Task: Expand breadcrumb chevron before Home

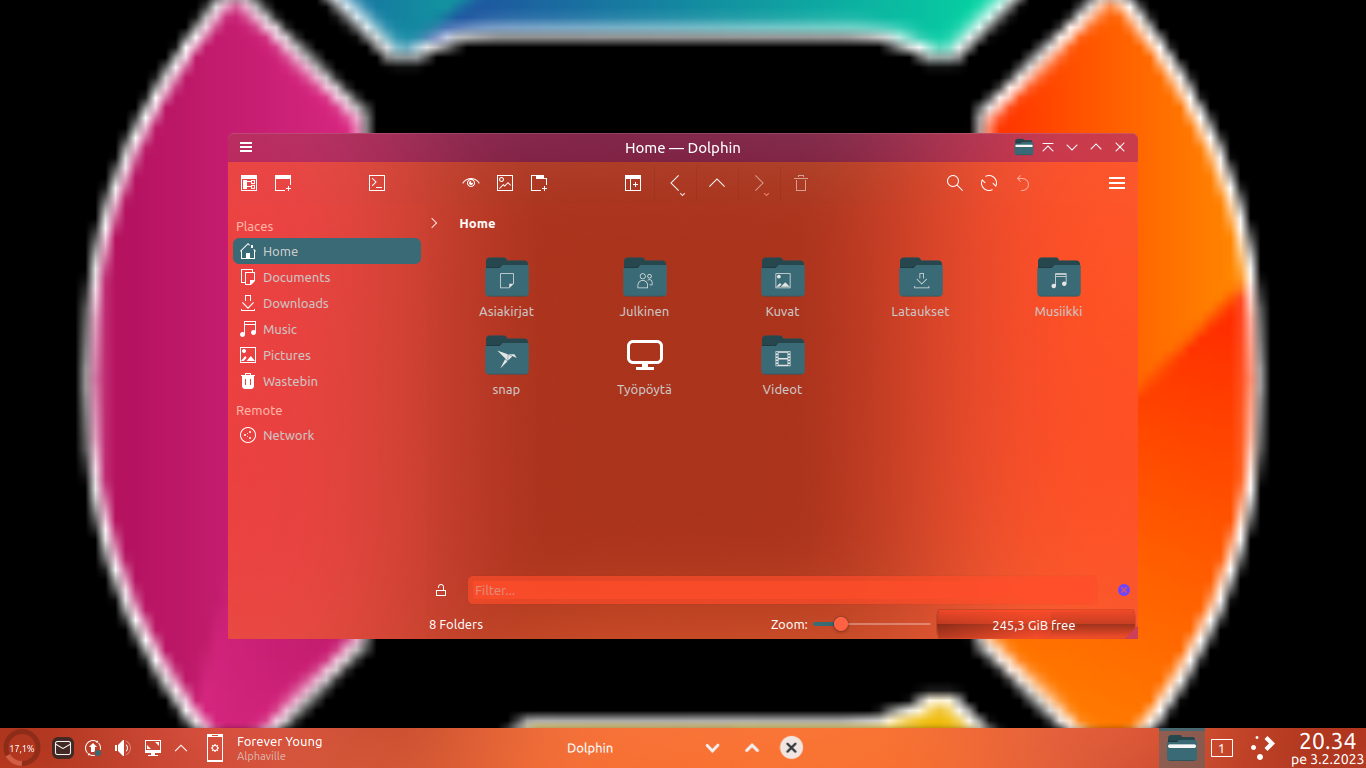Action: pyautogui.click(x=434, y=223)
